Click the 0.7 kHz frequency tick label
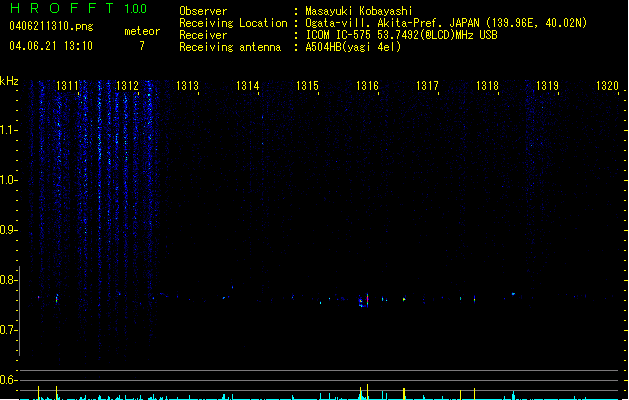The image size is (629, 400). 8,330
